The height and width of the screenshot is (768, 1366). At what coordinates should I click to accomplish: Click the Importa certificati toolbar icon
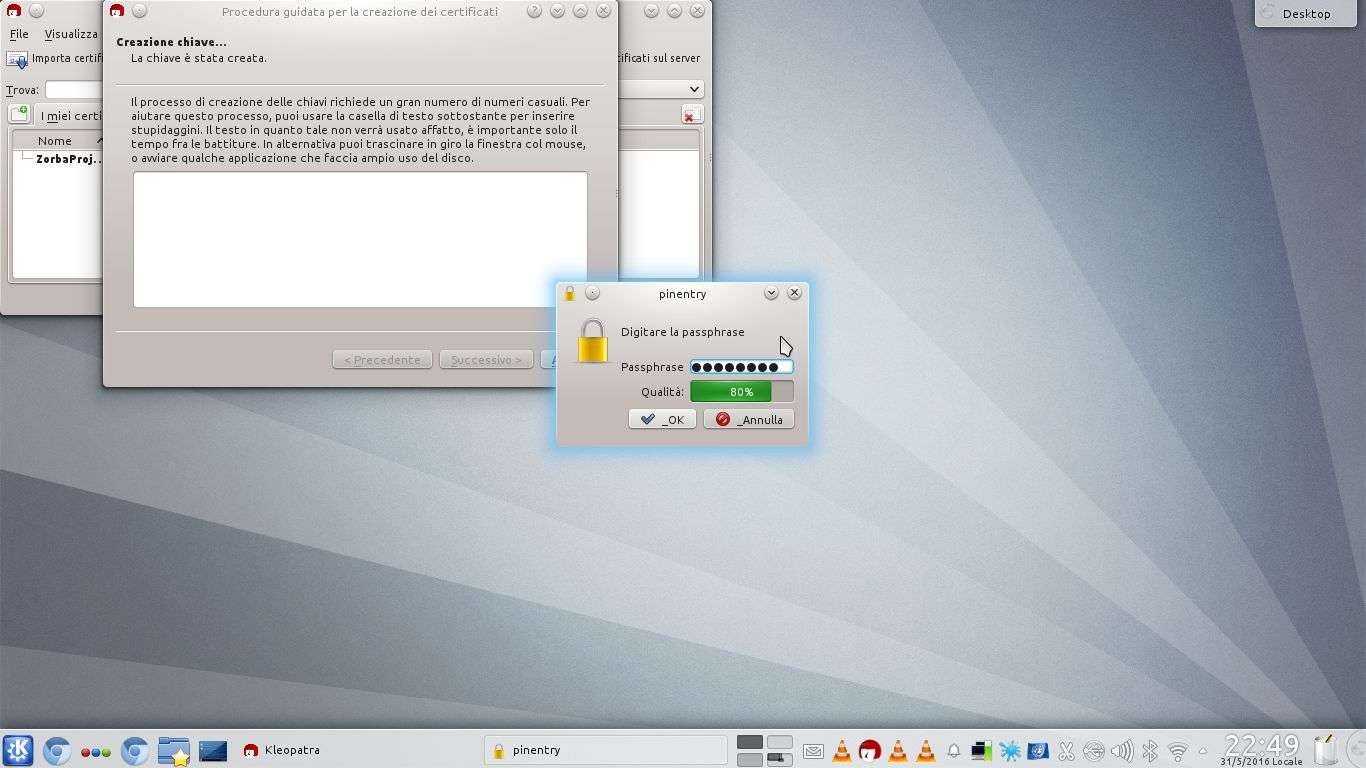(17, 59)
